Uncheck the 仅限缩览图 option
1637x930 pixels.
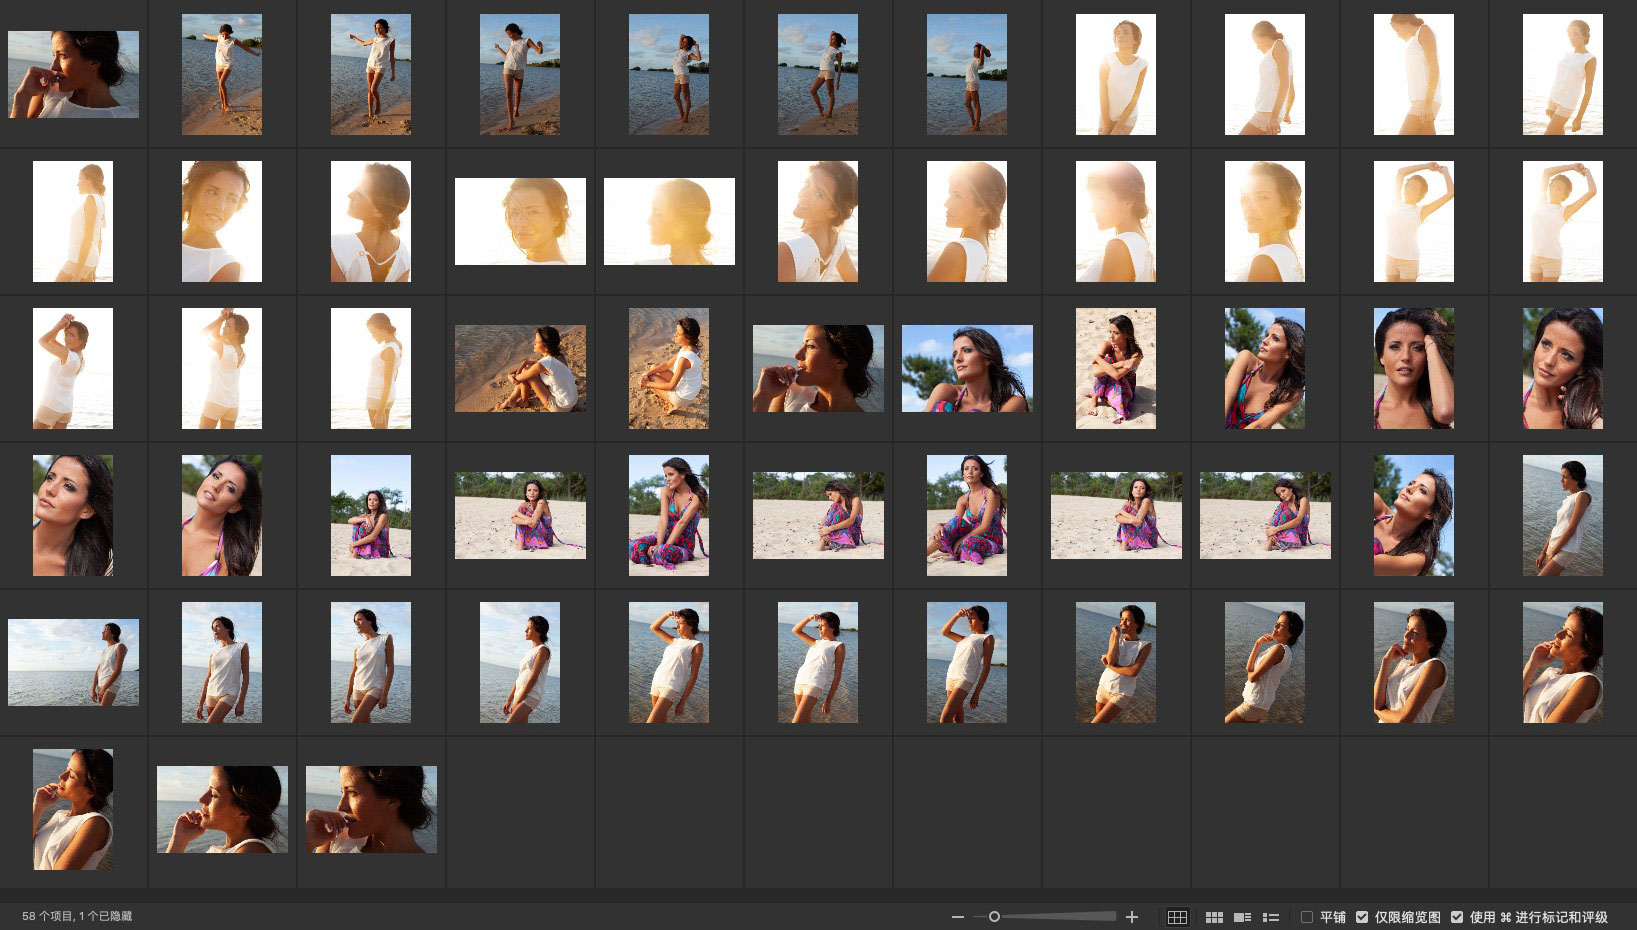pos(1362,917)
